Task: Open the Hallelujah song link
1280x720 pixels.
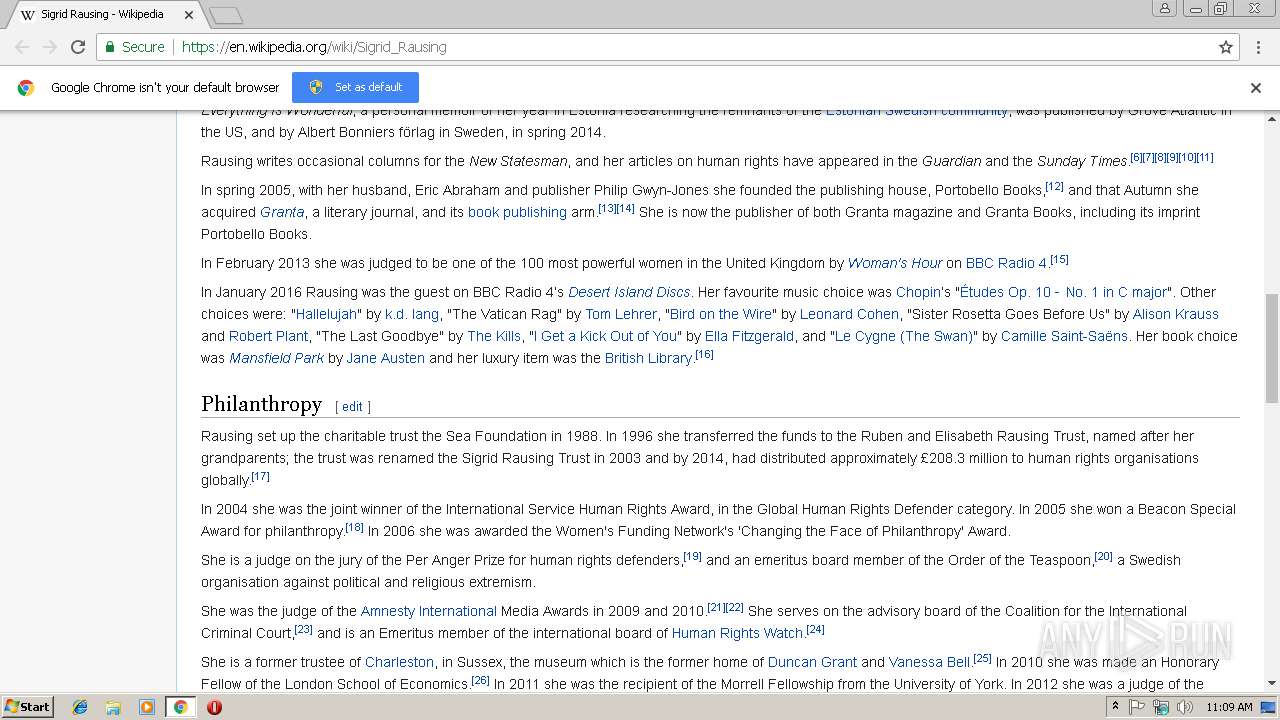Action: coord(327,314)
